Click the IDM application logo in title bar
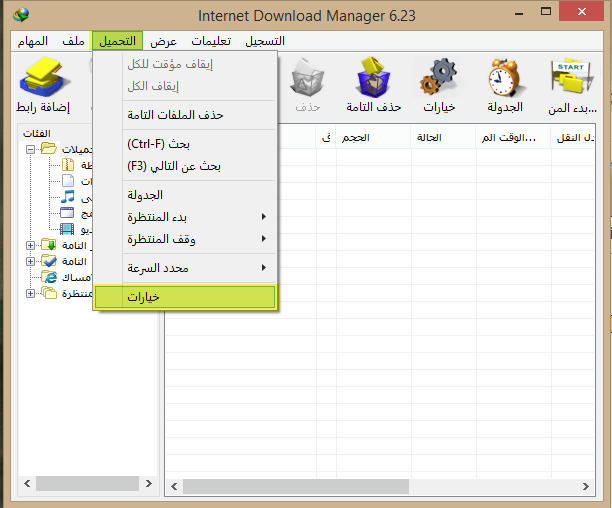The image size is (612, 508). 20,15
